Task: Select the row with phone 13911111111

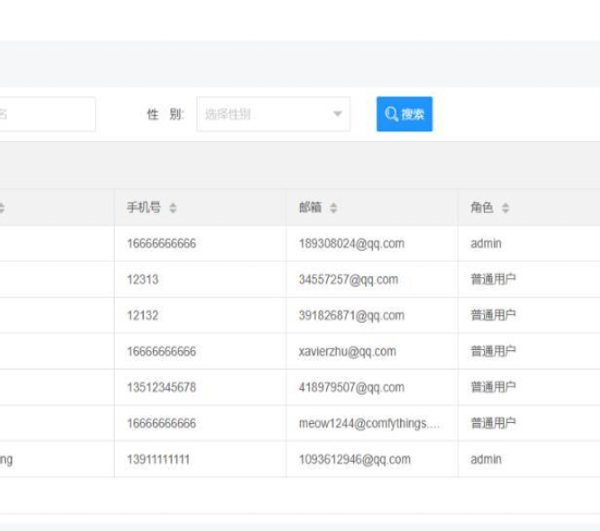Action: (x=158, y=459)
